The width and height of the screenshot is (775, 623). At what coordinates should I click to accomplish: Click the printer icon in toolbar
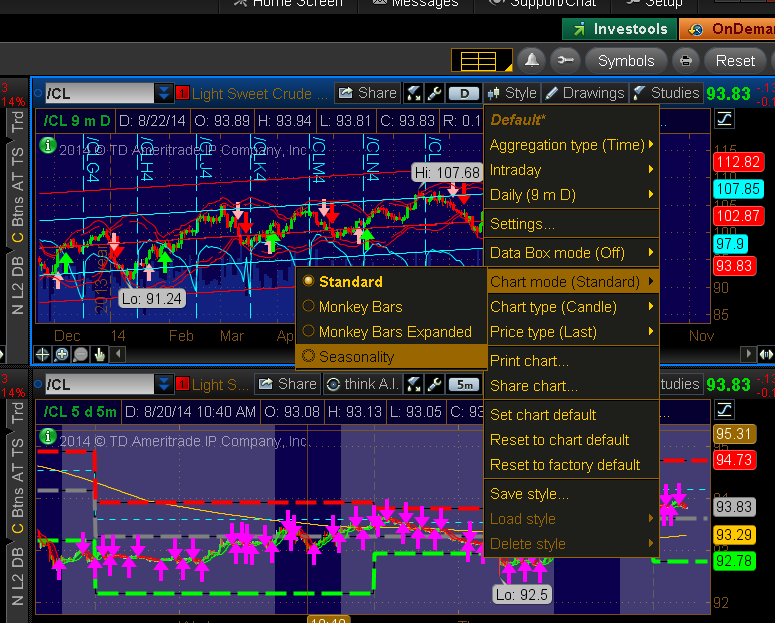click(x=686, y=61)
